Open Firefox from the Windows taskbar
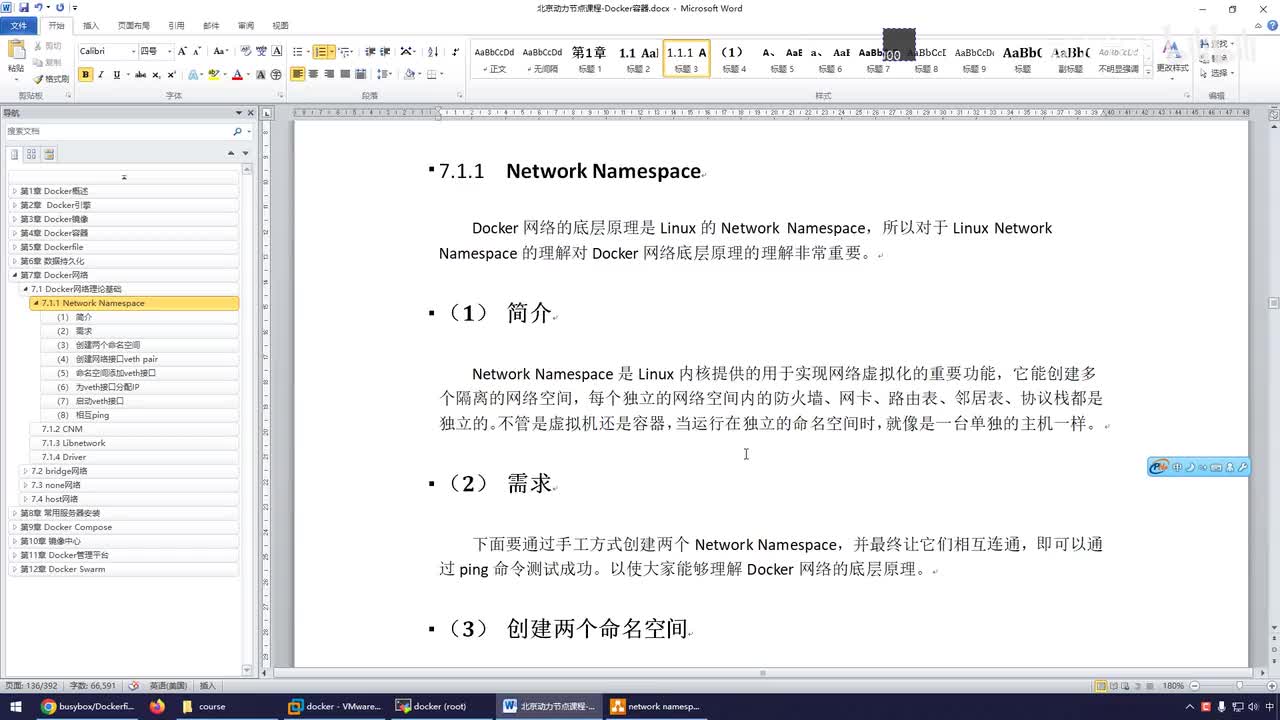This screenshot has height=720, width=1280. [157, 706]
